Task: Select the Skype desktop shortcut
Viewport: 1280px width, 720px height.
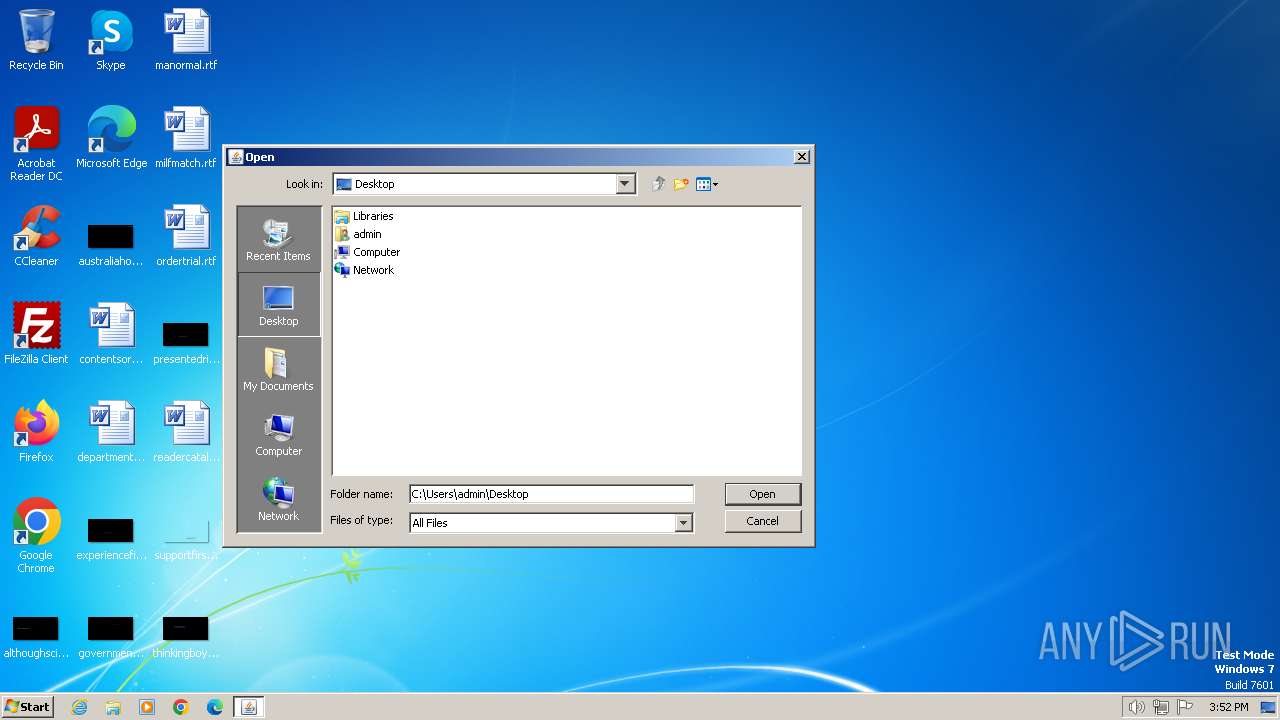Action: (111, 40)
